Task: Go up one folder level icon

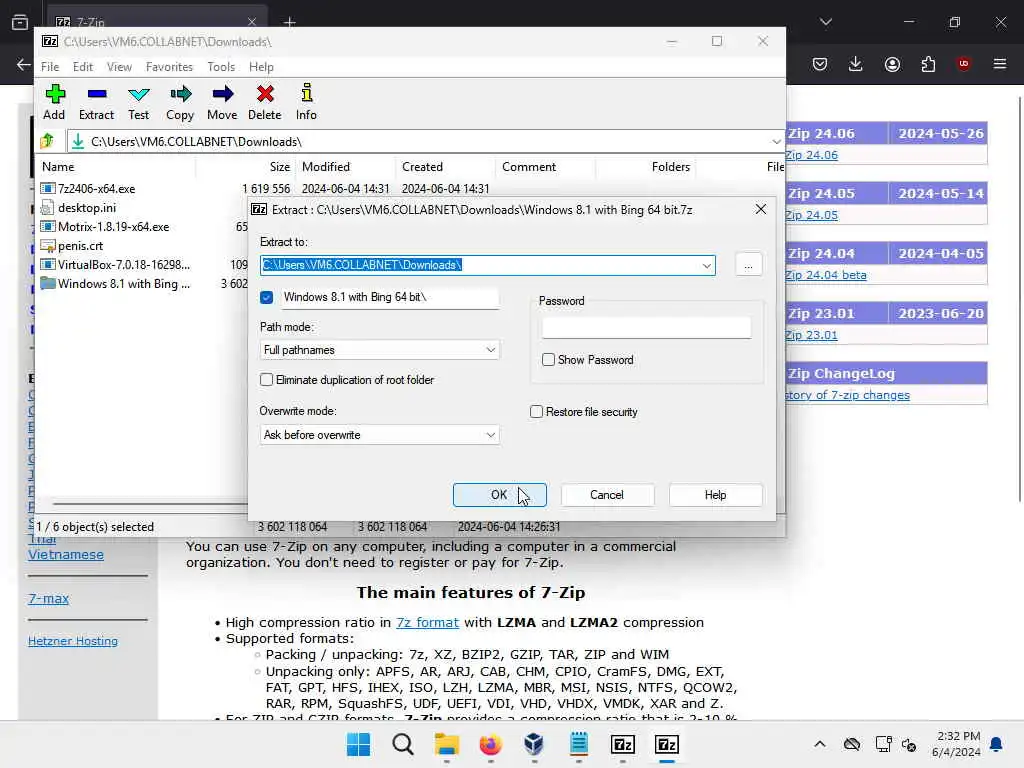Action: (x=47, y=141)
